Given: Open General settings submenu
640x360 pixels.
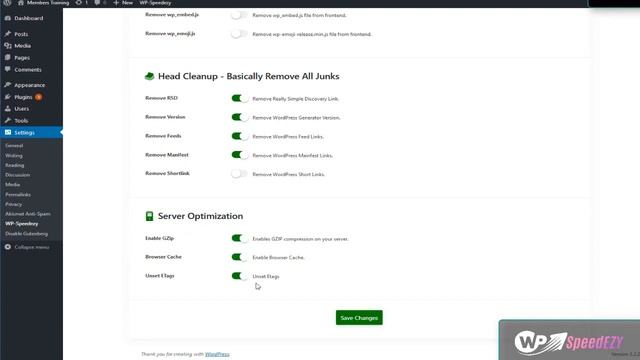Looking at the screenshot, I should click(x=14, y=146).
